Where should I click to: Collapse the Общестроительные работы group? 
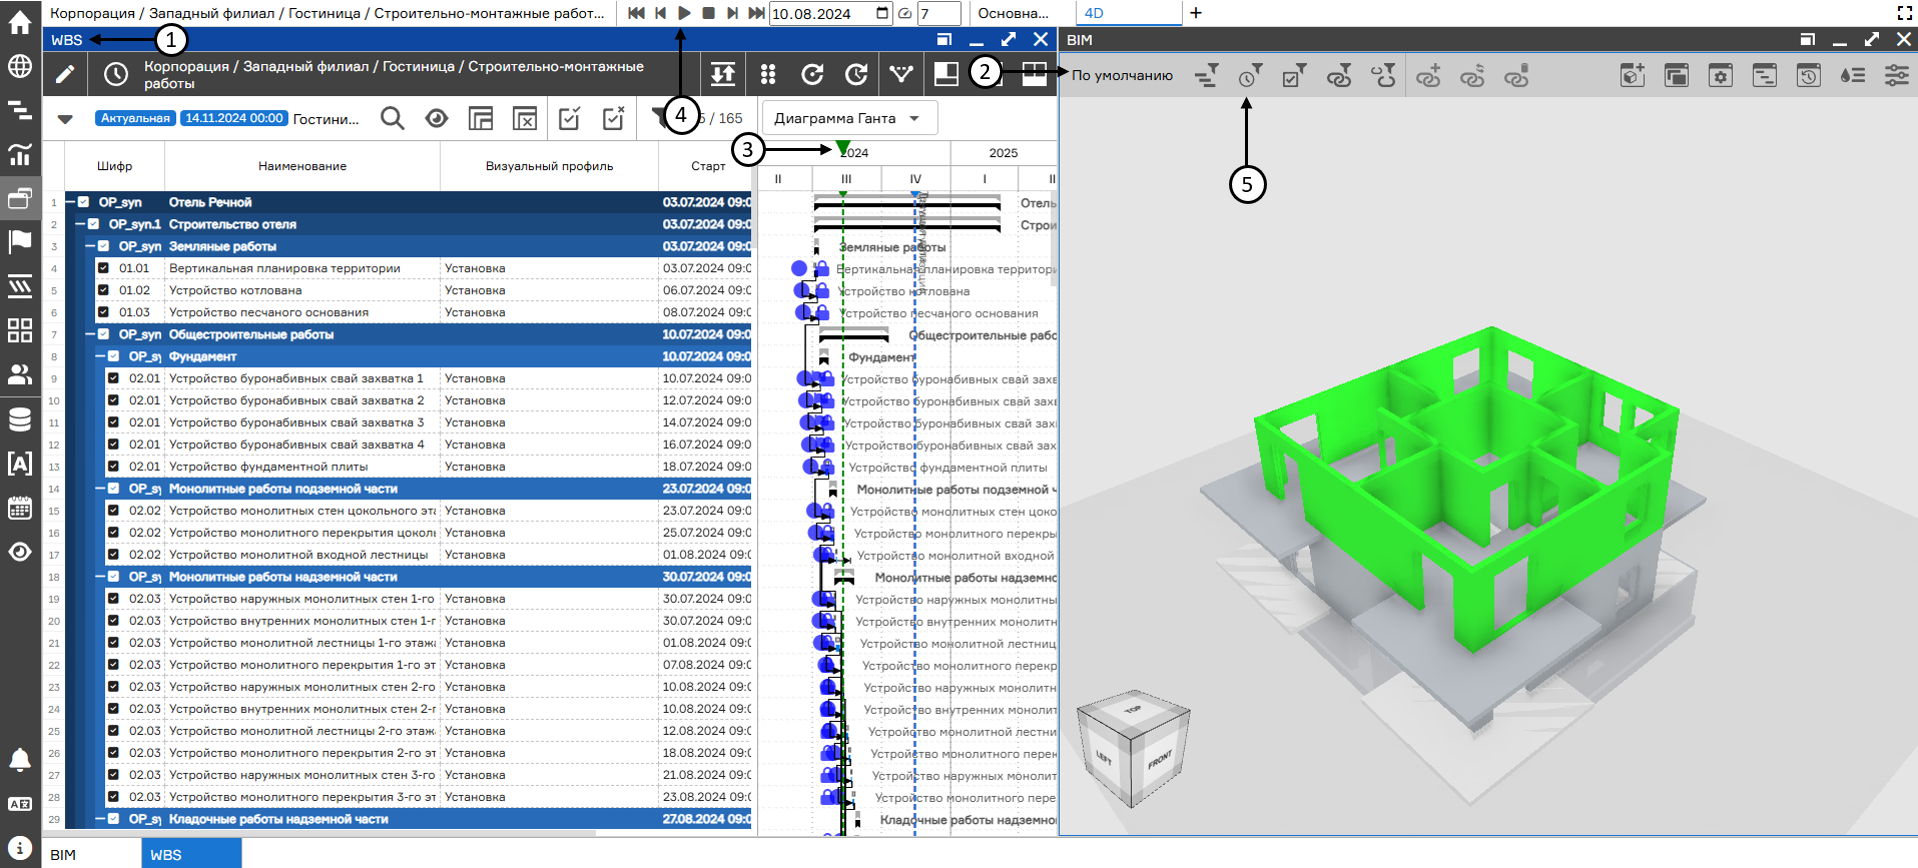pos(90,334)
